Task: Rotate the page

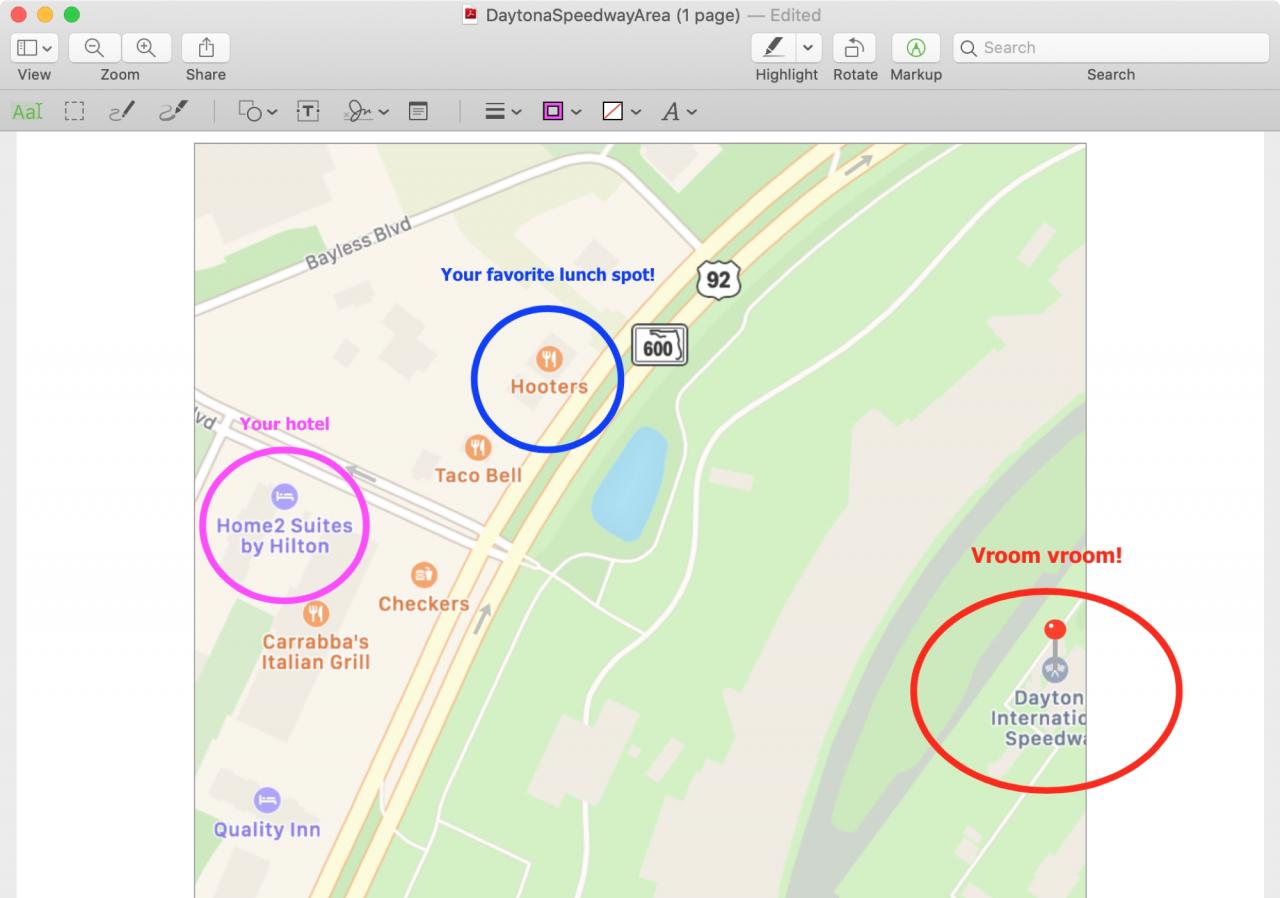Action: click(854, 47)
